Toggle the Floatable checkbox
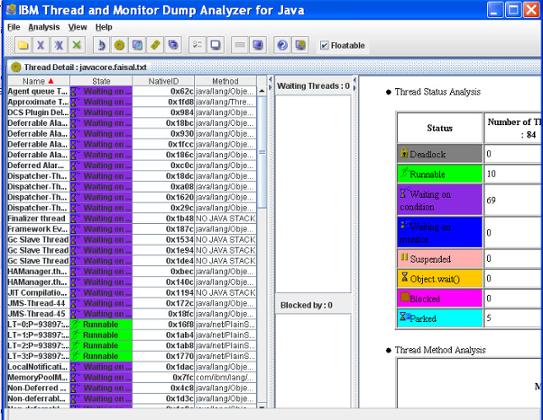This screenshot has height=420, width=543. 324,45
